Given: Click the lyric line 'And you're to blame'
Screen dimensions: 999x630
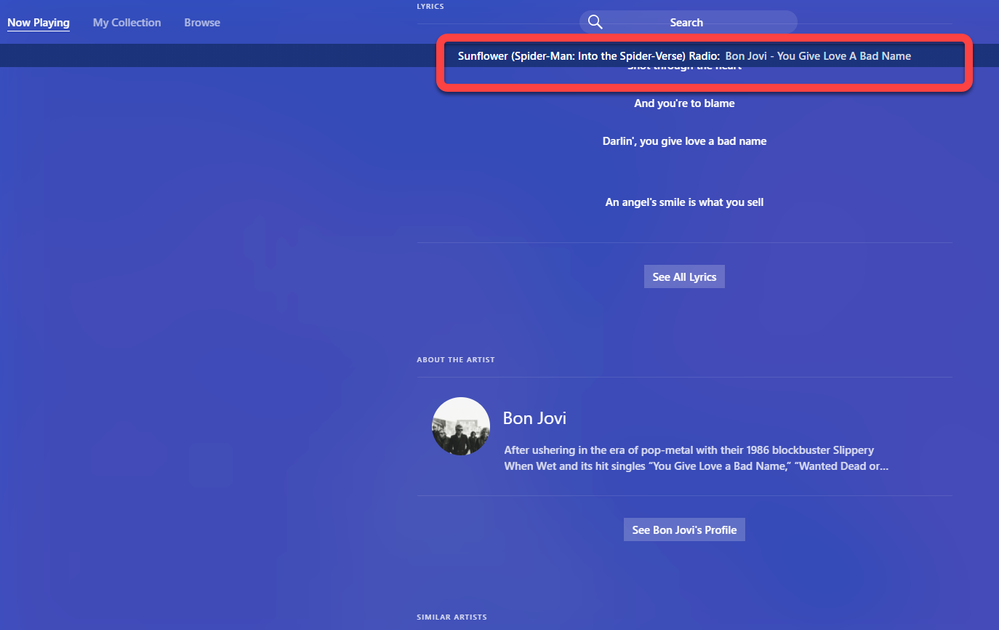Looking at the screenshot, I should coord(684,103).
